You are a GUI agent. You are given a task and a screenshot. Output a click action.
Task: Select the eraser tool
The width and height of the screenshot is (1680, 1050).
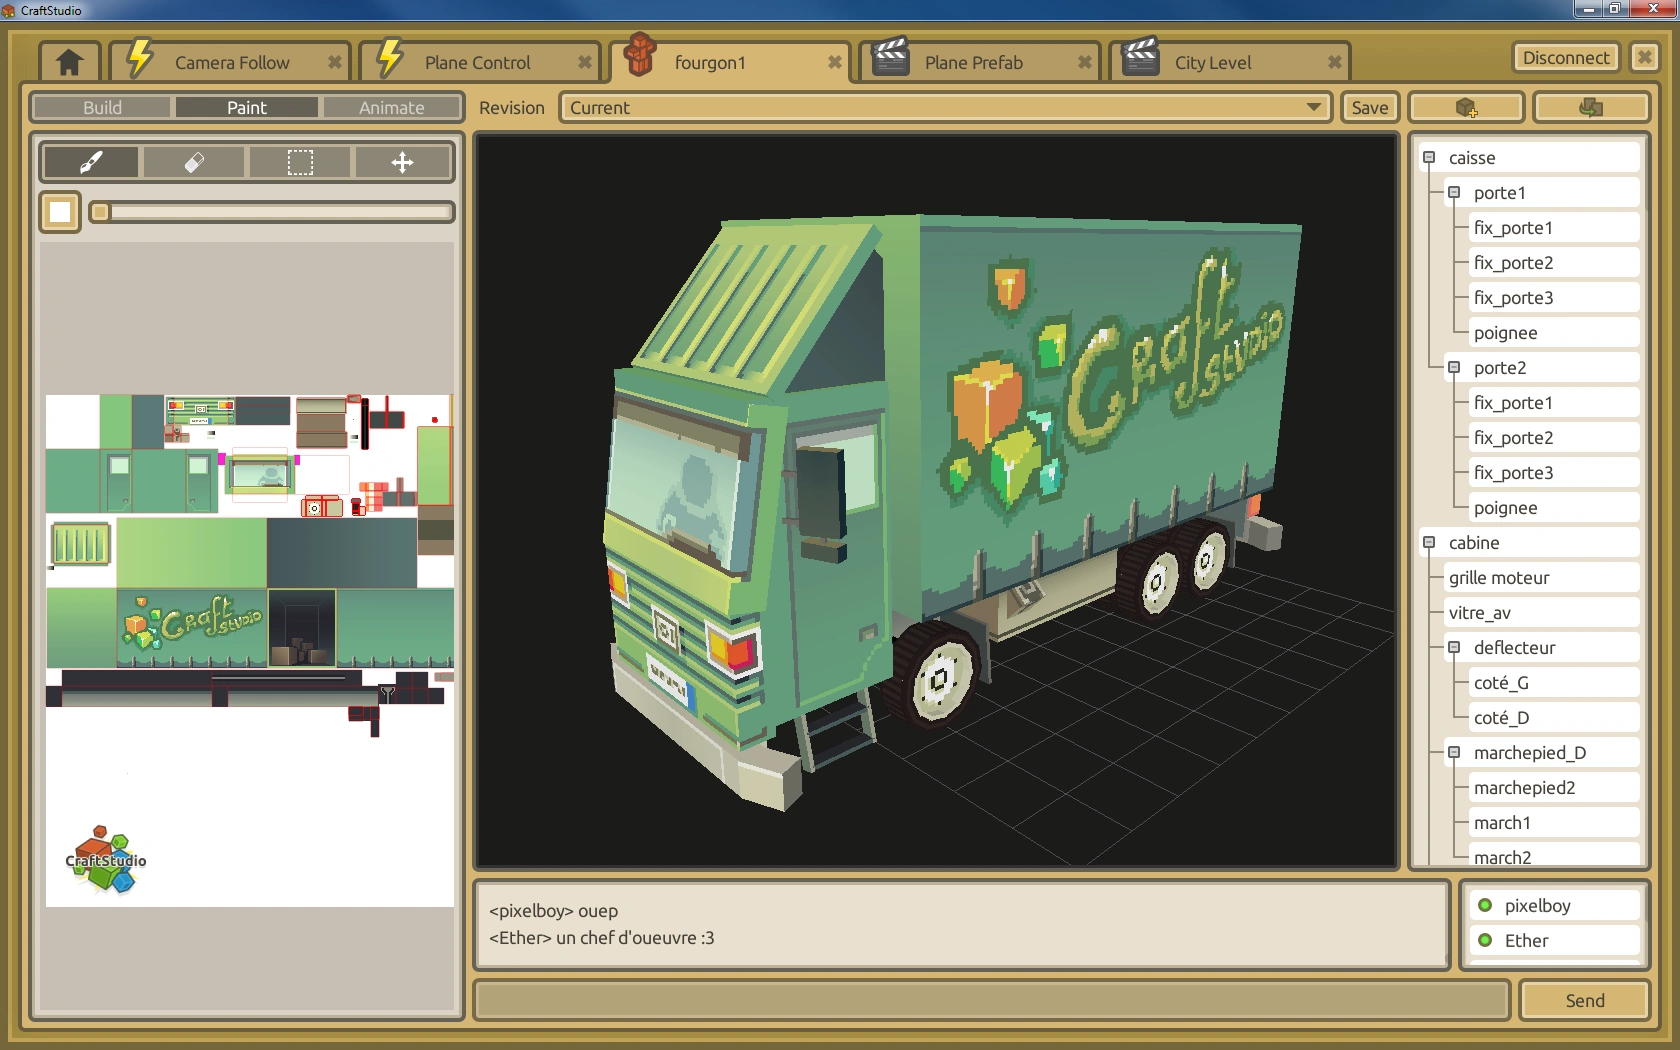[195, 162]
